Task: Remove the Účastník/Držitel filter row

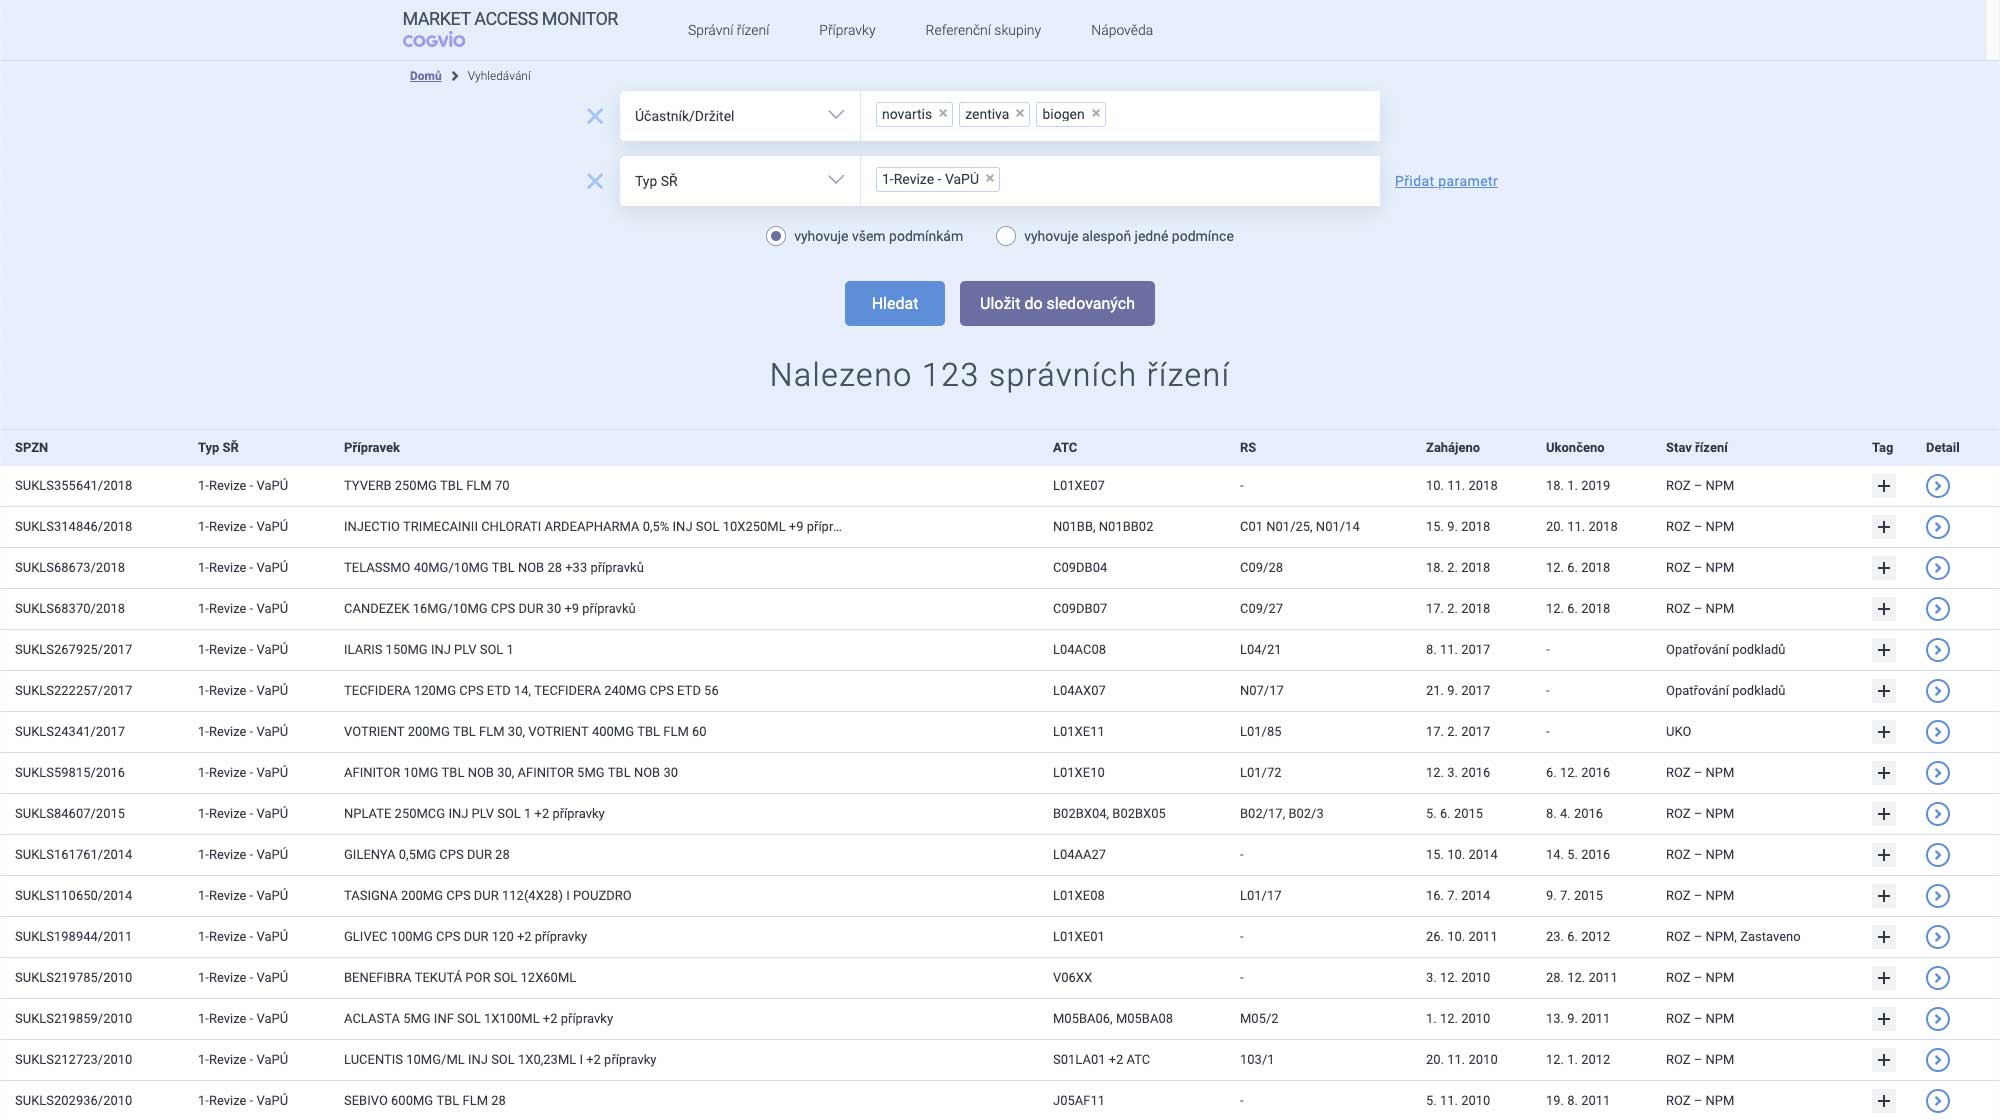Action: coord(595,116)
